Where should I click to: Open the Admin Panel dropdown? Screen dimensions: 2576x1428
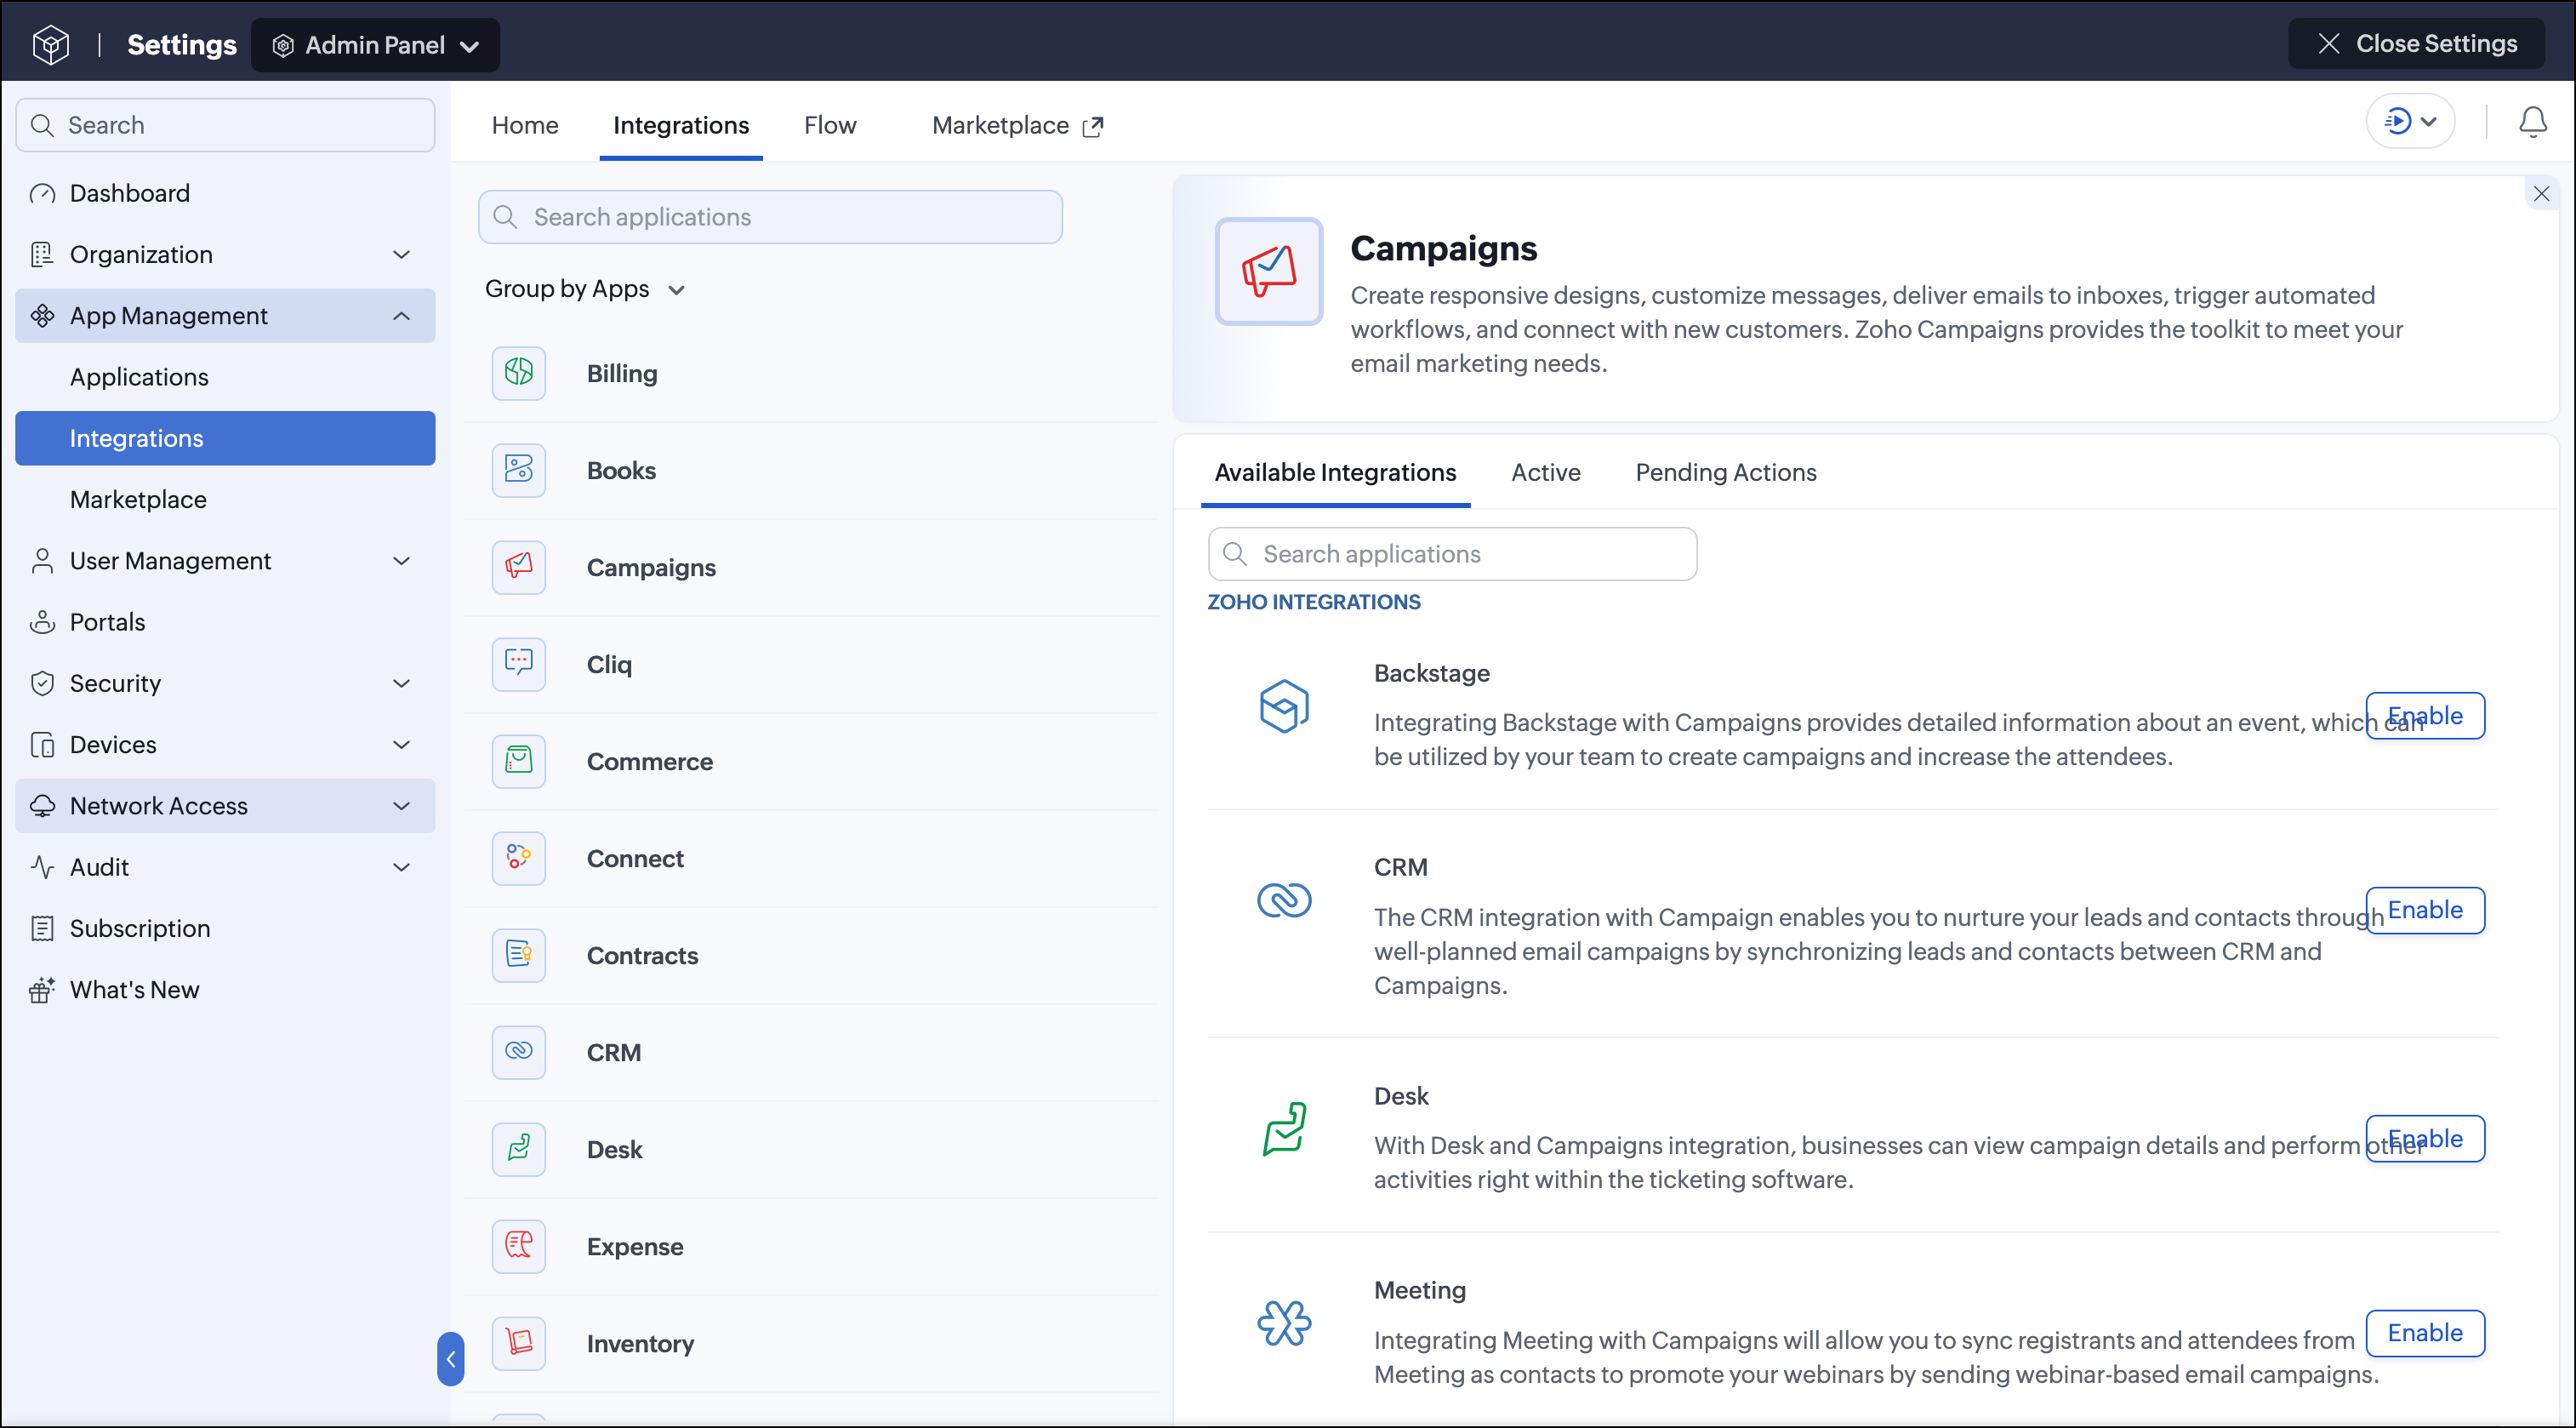click(375, 45)
